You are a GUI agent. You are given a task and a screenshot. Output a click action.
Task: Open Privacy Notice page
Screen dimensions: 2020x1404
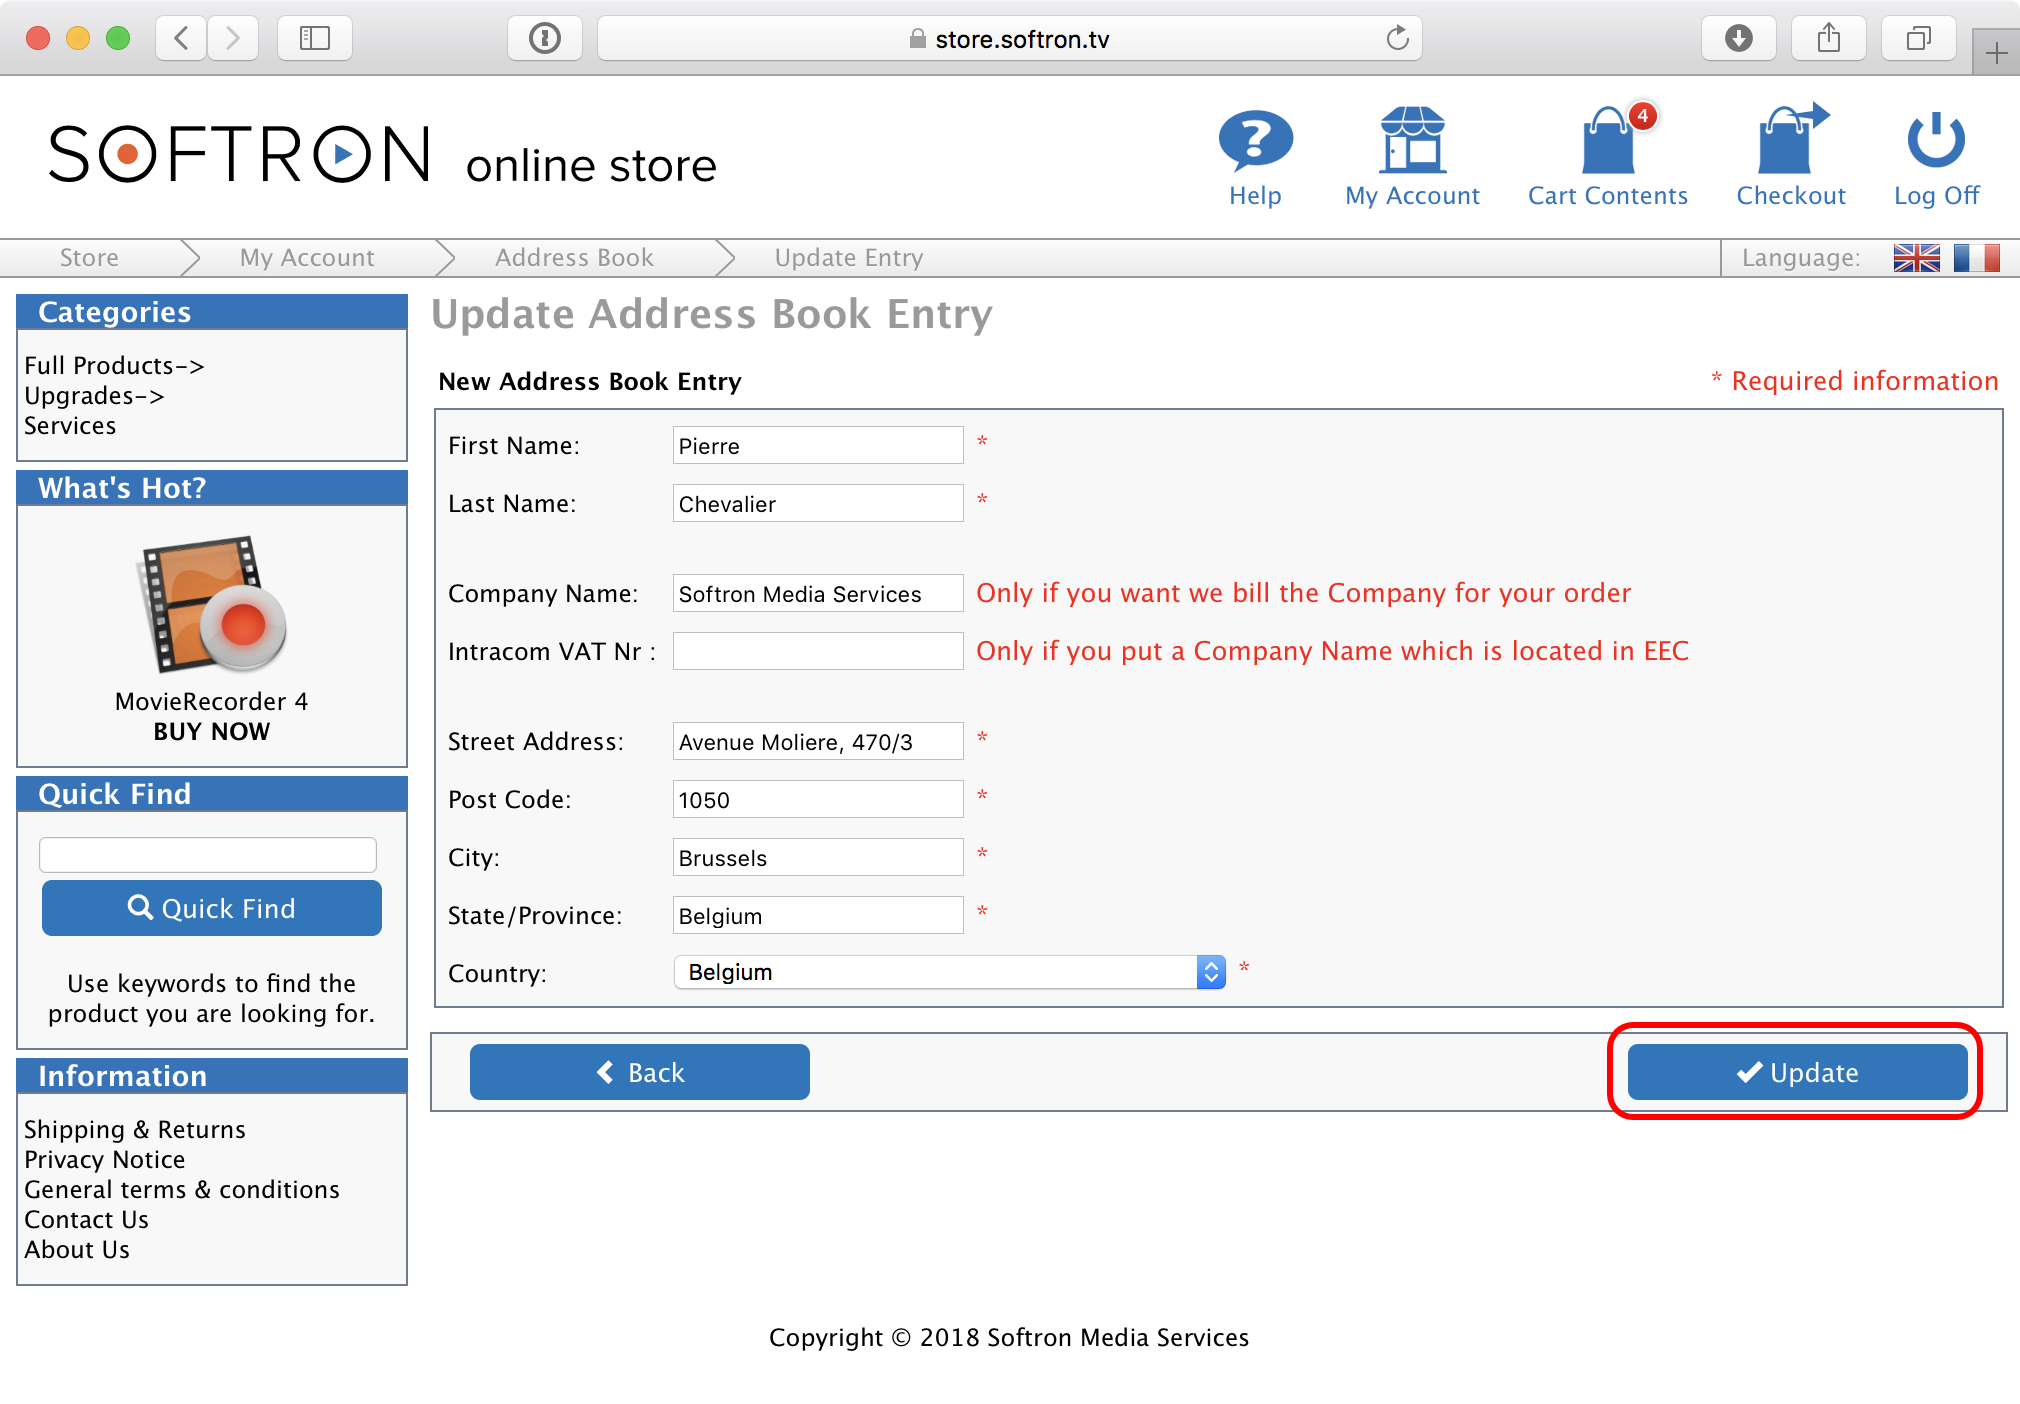[105, 1160]
